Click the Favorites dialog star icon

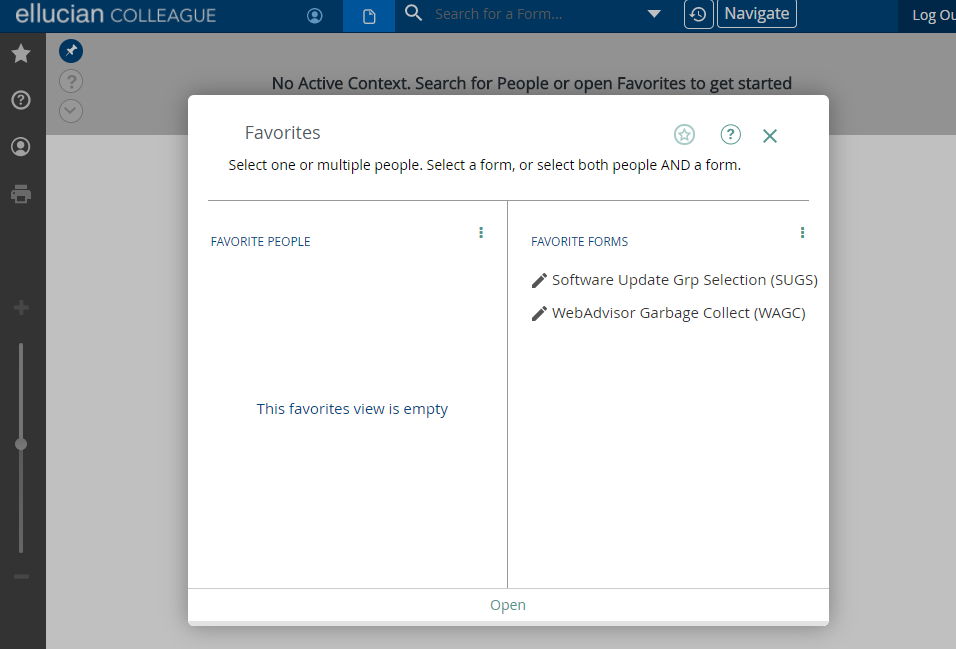click(x=684, y=134)
